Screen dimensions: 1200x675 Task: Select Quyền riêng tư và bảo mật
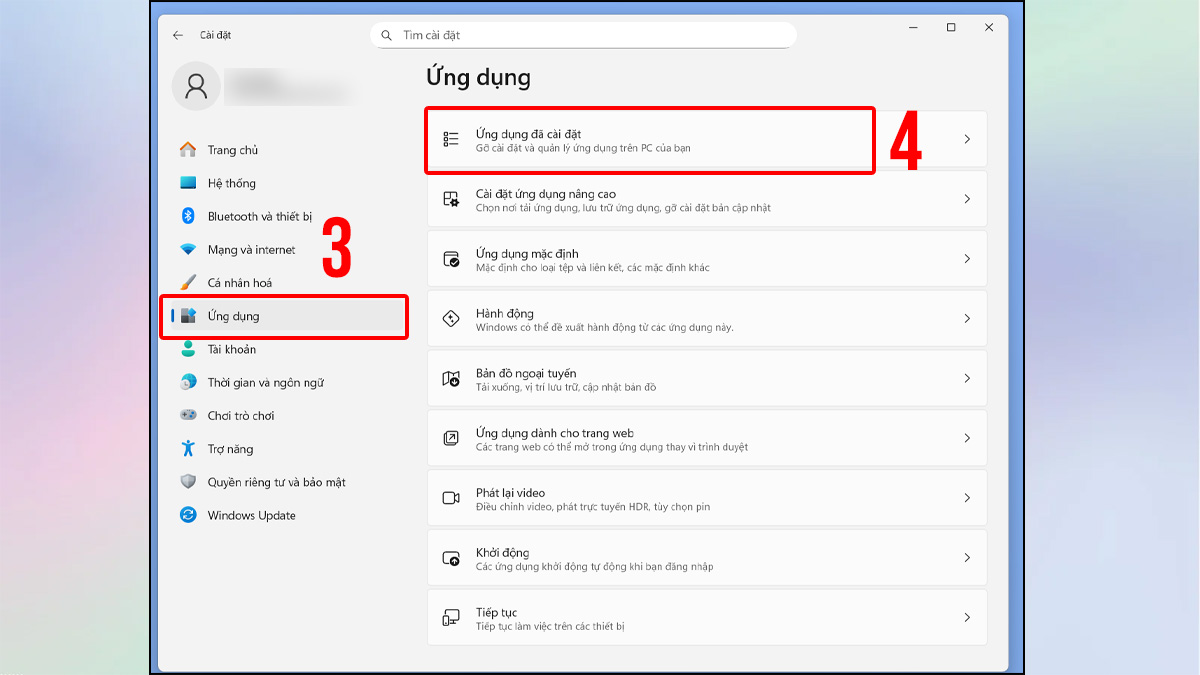(x=287, y=482)
